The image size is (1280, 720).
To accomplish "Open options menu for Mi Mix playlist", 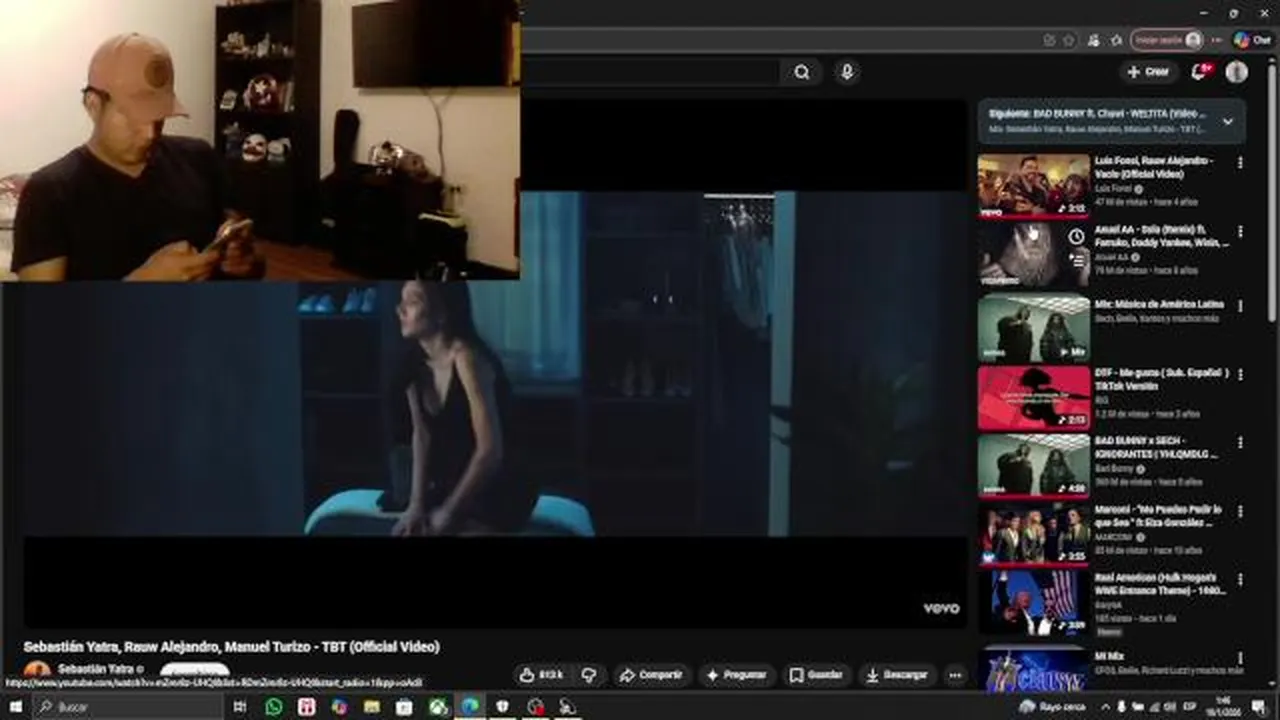I will pyautogui.click(x=1240, y=658).
